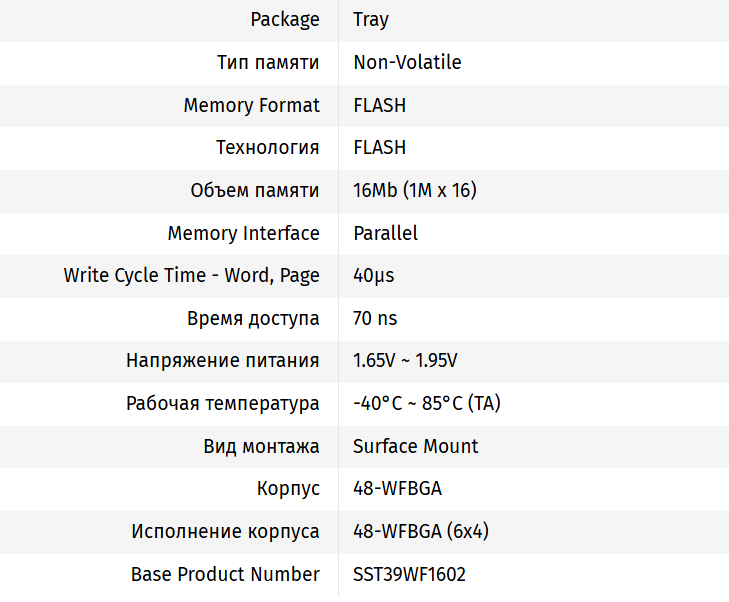The image size is (729, 602).
Task: Select the "Surface Mount" value
Action: [415, 446]
